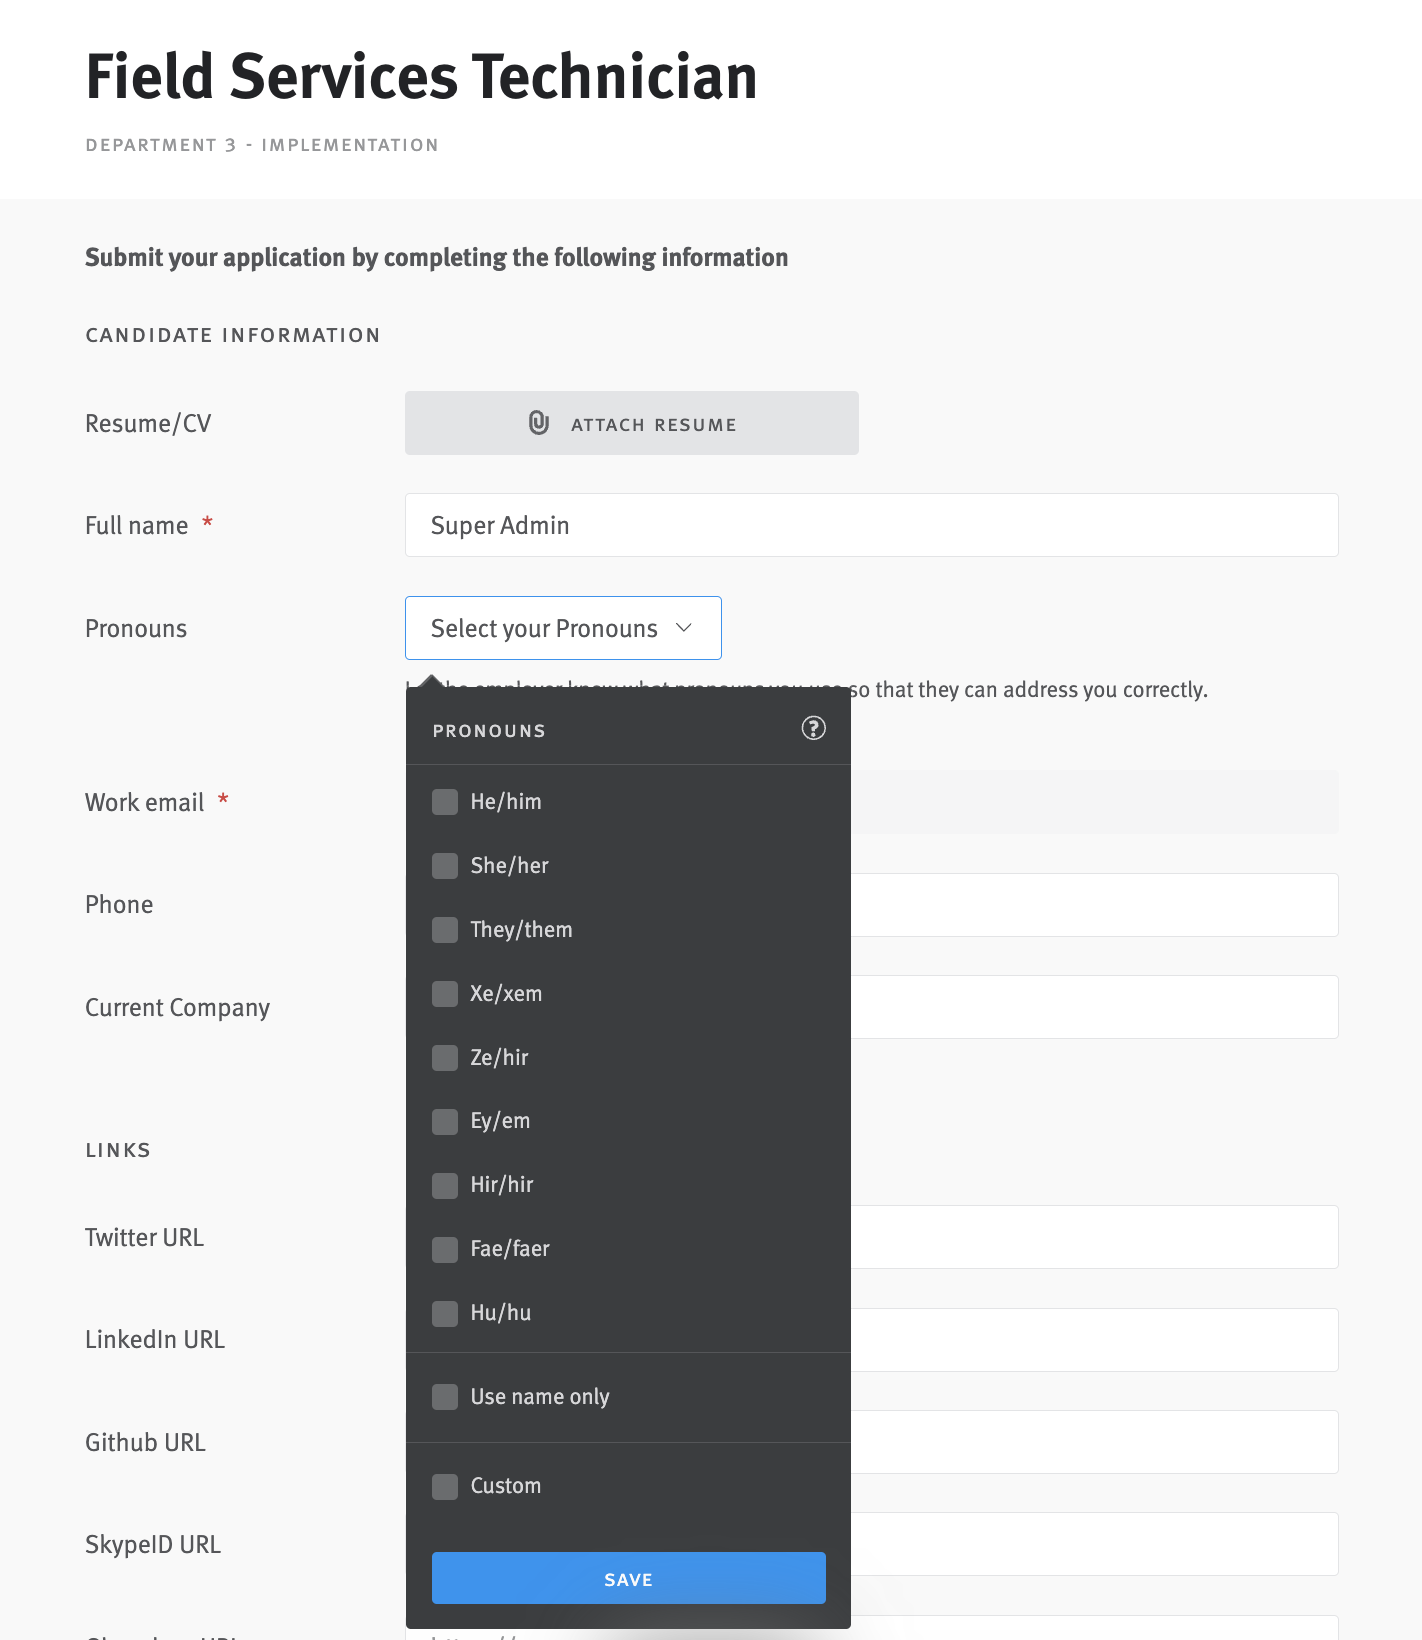1422x1640 pixels.
Task: Click the paperclip icon on Attach Resume
Action: (x=539, y=423)
